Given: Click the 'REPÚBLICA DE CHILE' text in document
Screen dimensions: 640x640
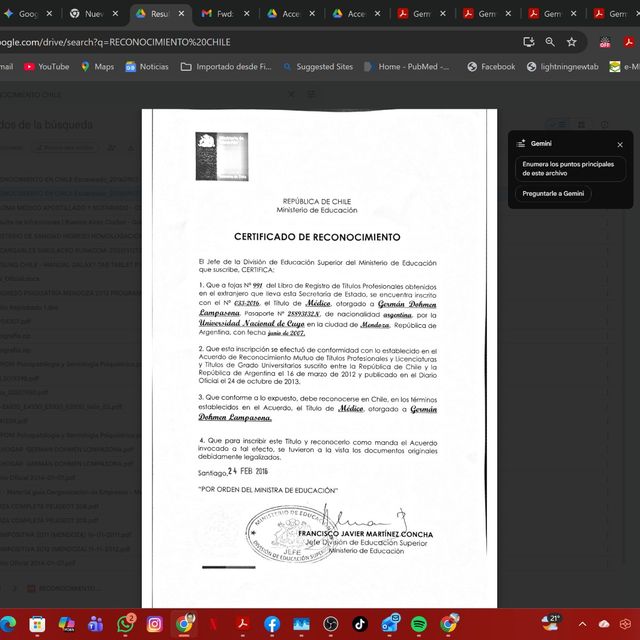Looking at the screenshot, I should 317,201.
